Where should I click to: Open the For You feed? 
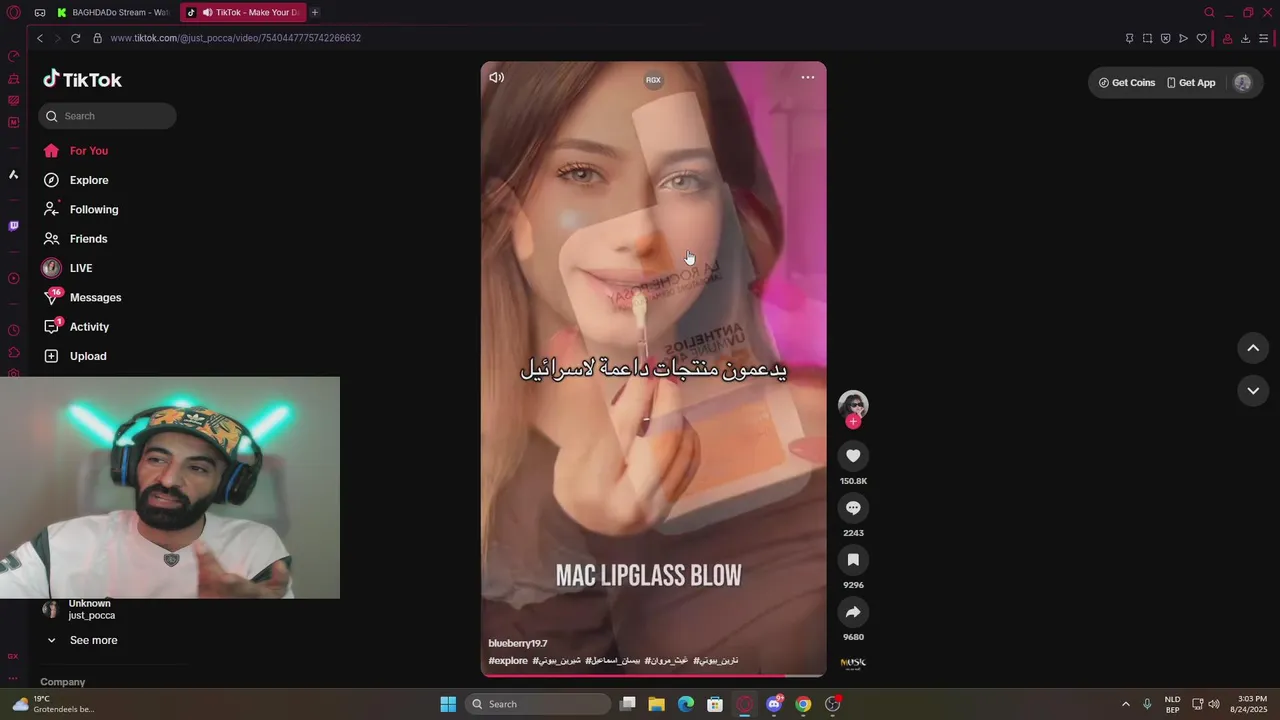pyautogui.click(x=76, y=151)
